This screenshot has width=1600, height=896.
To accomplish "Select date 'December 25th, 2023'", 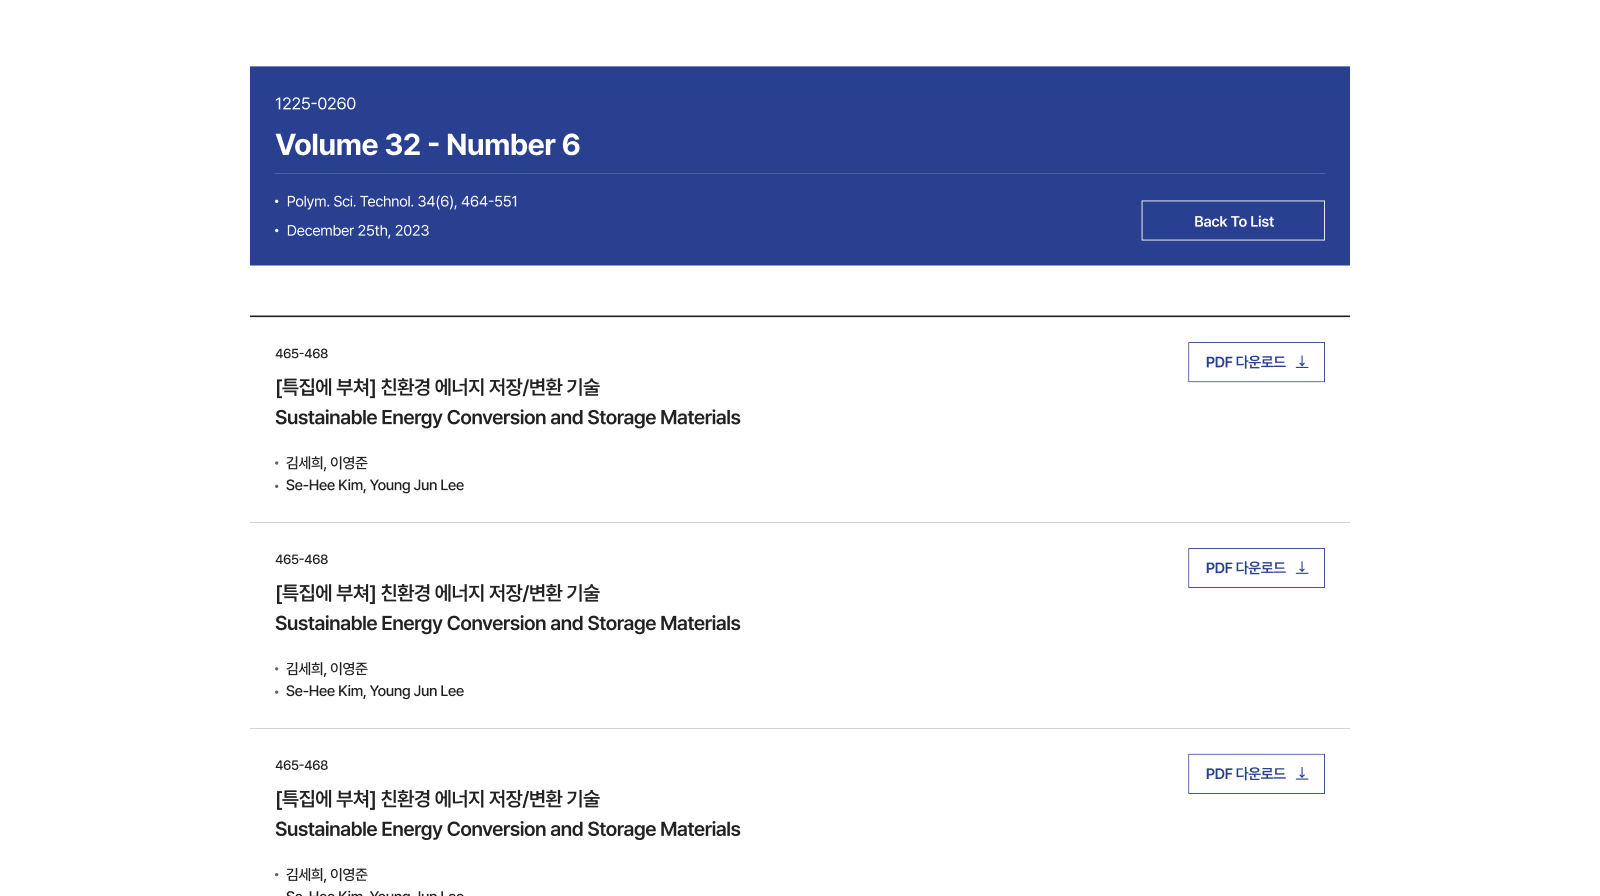I will point(358,231).
